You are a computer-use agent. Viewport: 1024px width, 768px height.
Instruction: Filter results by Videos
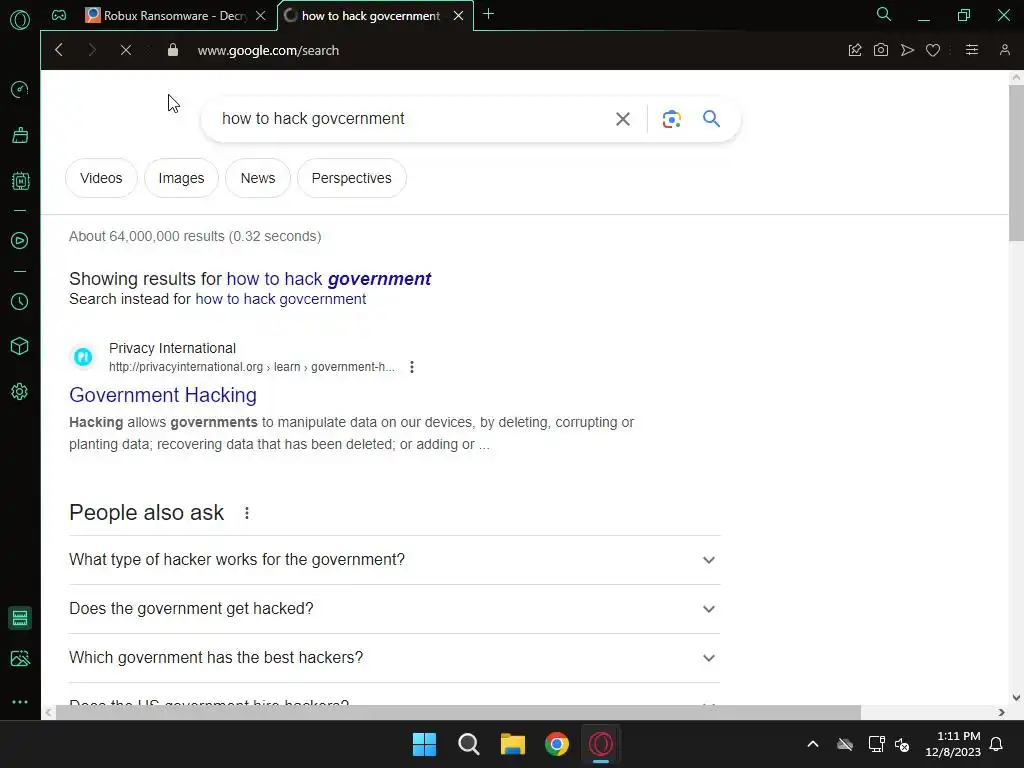pos(101,178)
